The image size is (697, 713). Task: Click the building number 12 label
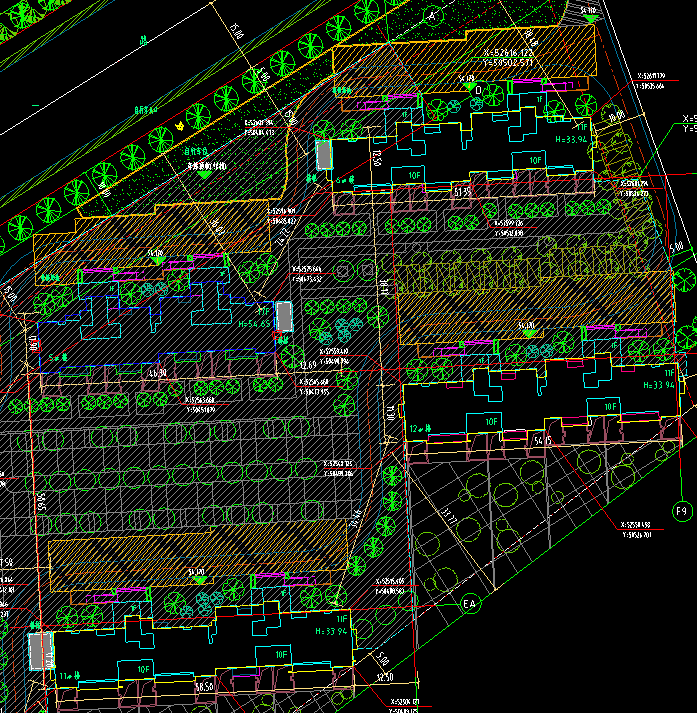tap(420, 429)
